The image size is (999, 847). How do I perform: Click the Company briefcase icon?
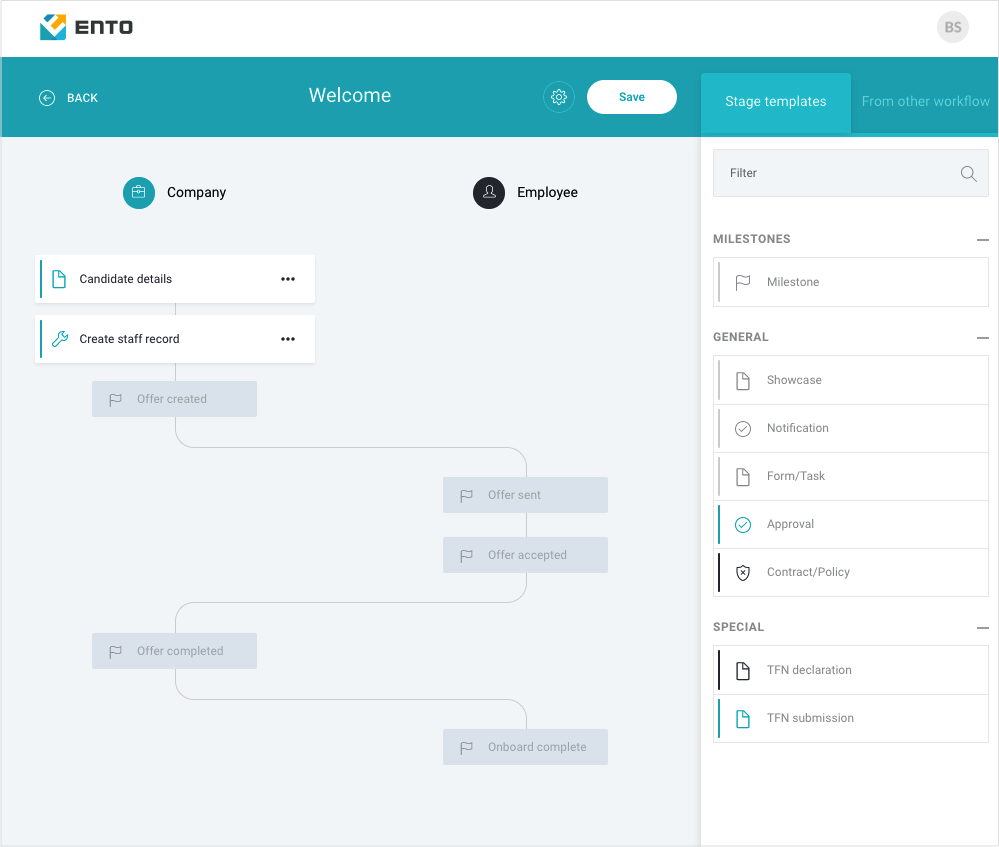point(139,192)
